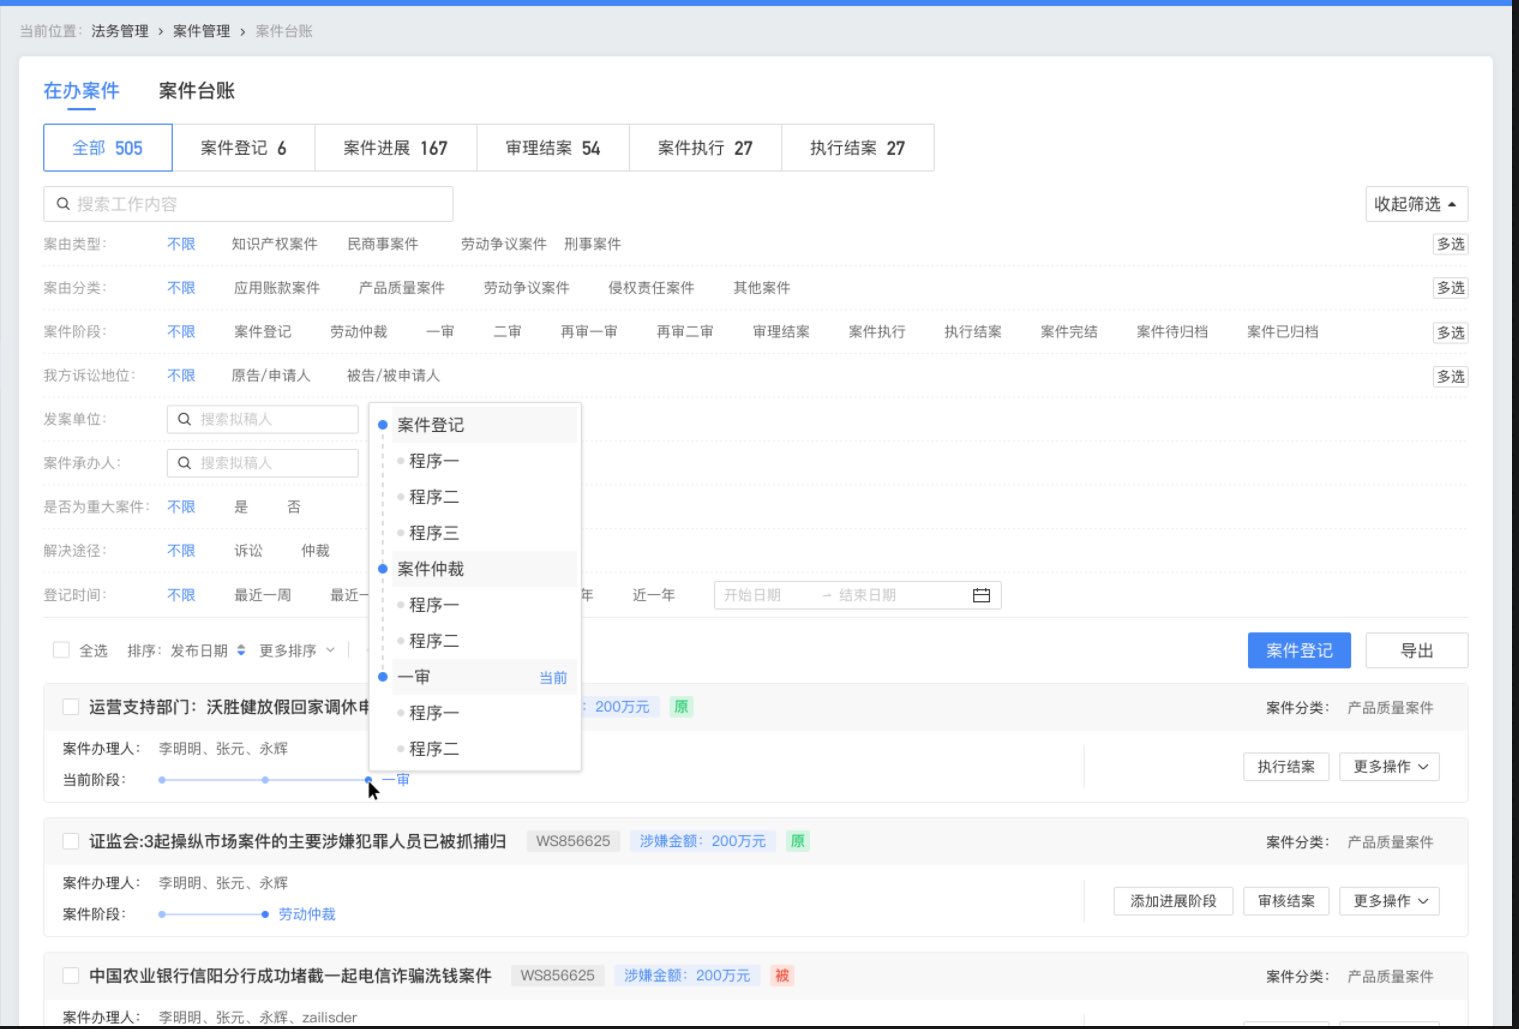
Task: Click the 劳动仲裁 stage dot in second case
Action: tap(265, 914)
